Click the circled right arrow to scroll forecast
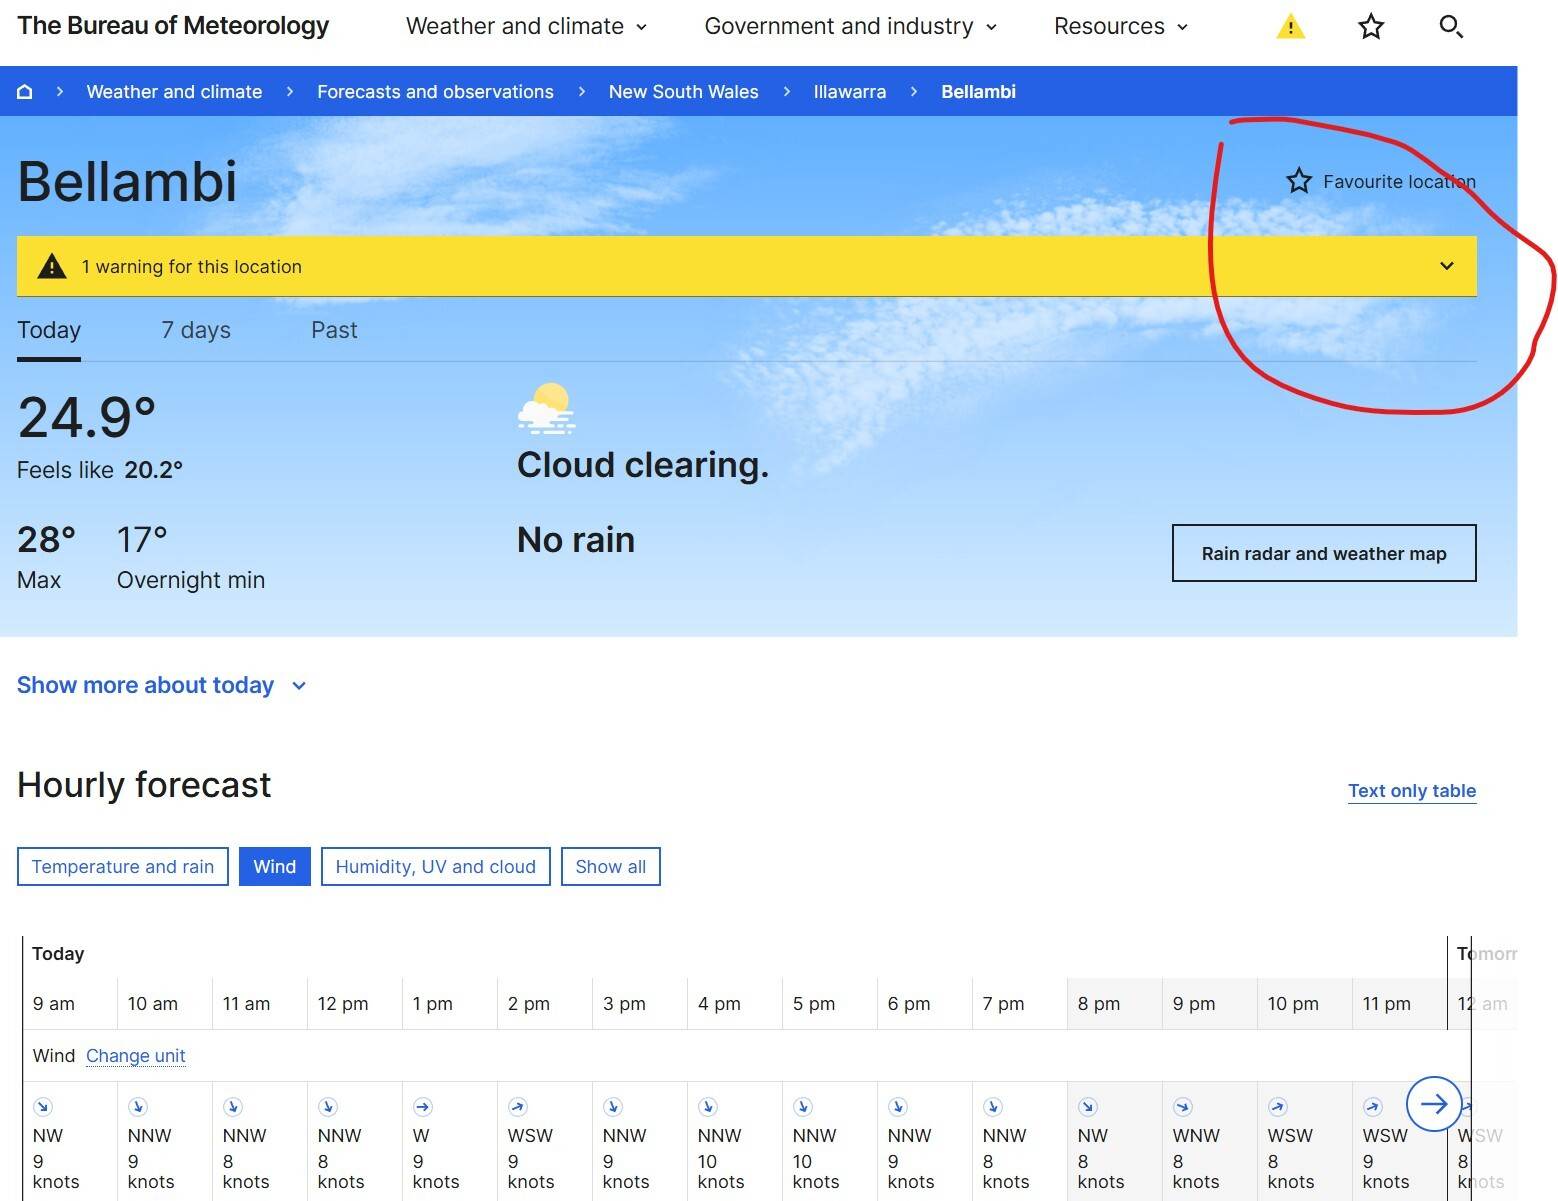Image resolution: width=1558 pixels, height=1201 pixels. pos(1433,1103)
